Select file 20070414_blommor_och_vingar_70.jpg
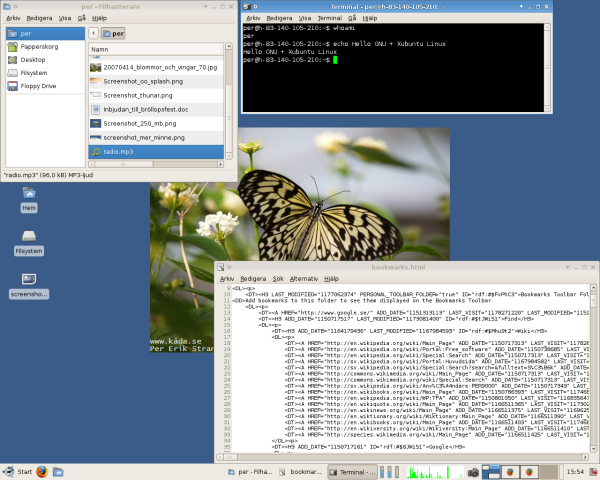The image size is (600, 480). tap(156, 67)
